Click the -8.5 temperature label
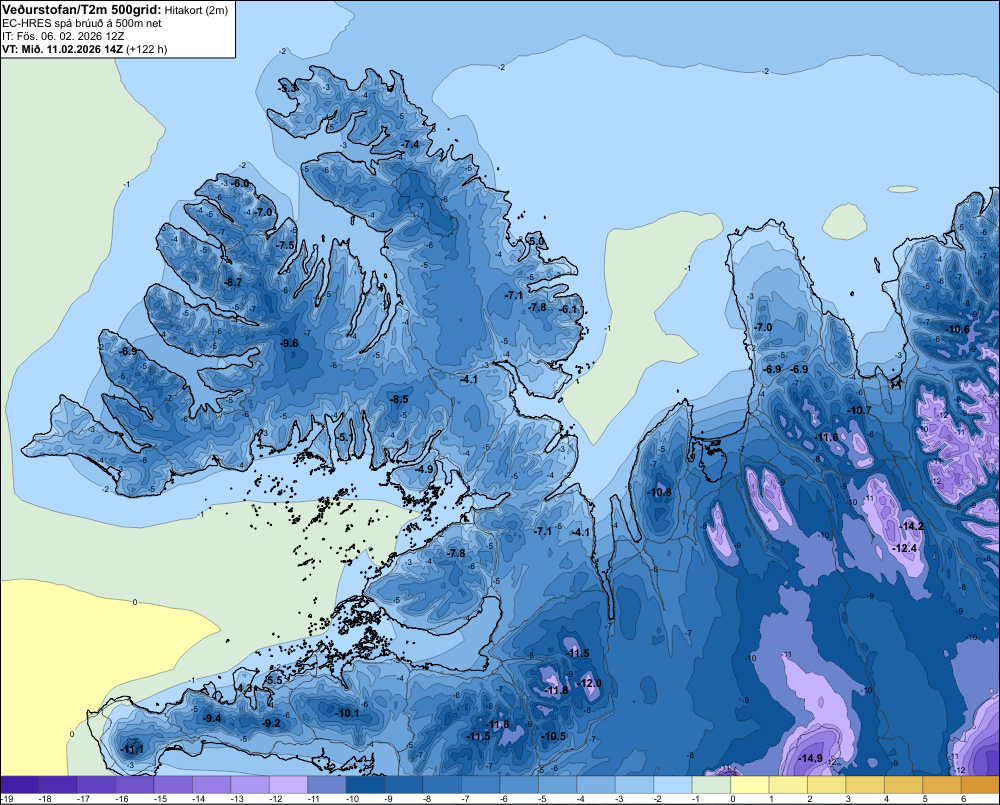 click(x=399, y=399)
